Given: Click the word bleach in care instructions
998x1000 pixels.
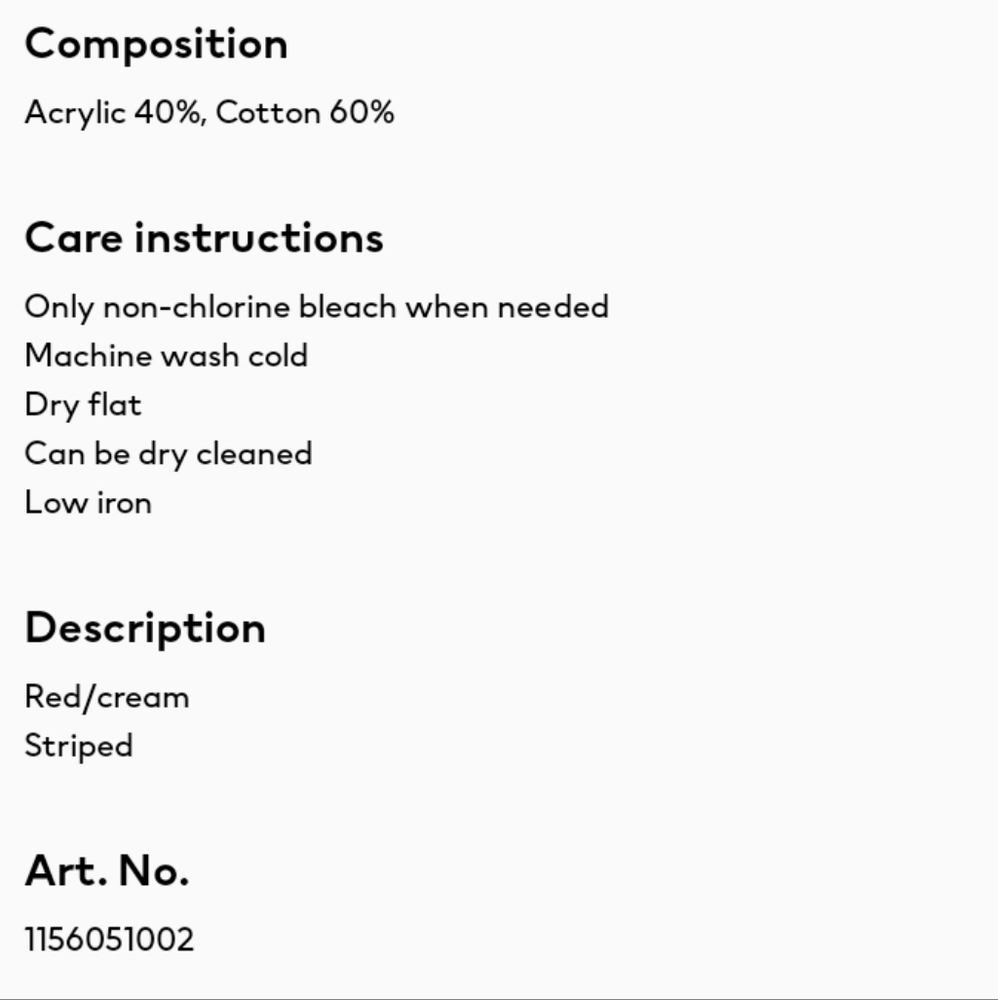Looking at the screenshot, I should (348, 307).
